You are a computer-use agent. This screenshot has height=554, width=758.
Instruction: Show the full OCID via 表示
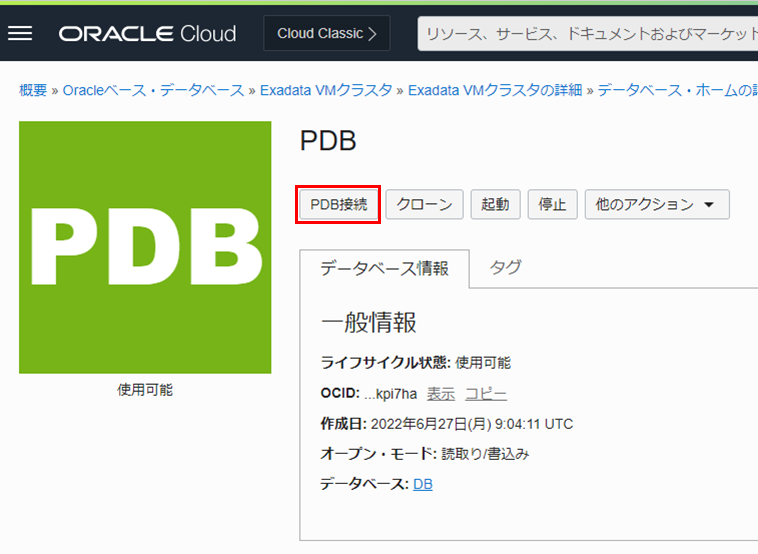point(441,394)
